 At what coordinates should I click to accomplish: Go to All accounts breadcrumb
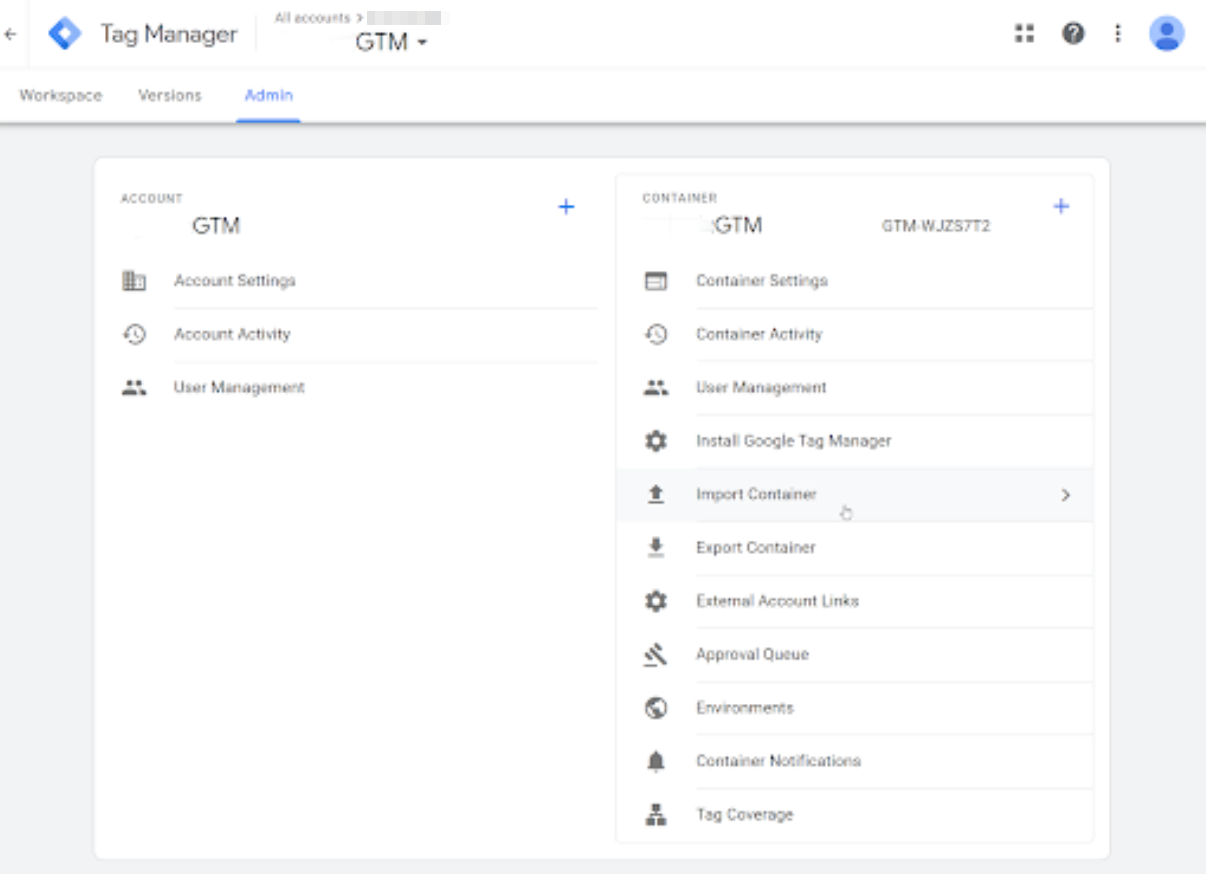(x=313, y=18)
